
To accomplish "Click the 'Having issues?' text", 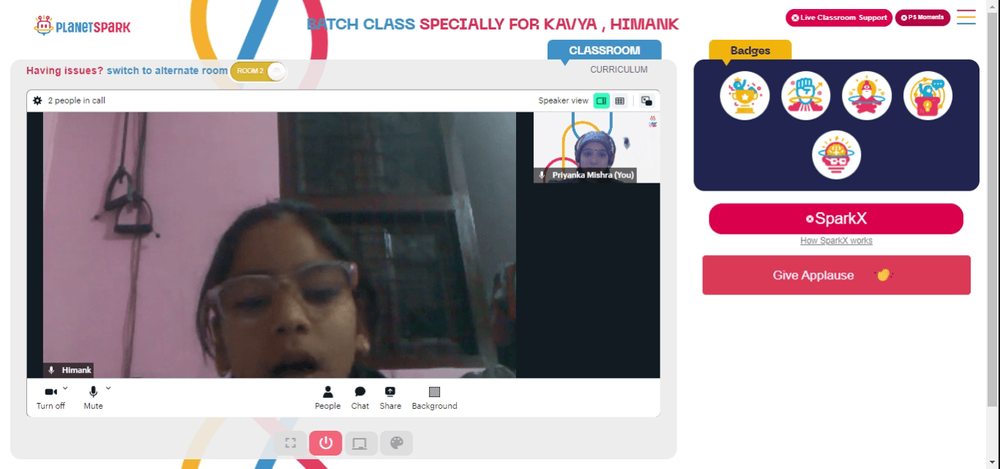I will 64,70.
